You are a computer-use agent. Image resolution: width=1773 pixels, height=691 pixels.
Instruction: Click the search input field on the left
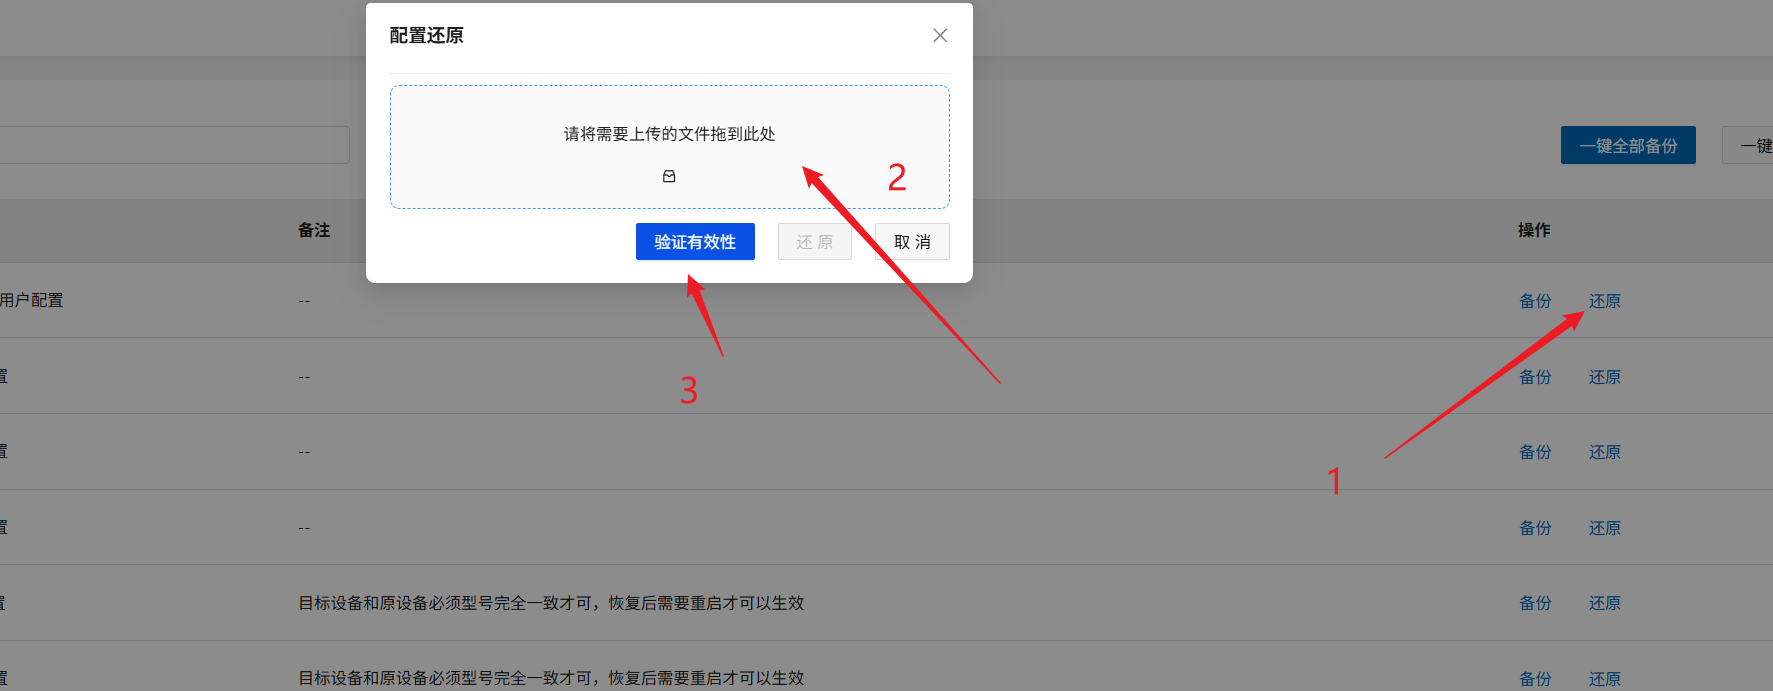pos(175,145)
